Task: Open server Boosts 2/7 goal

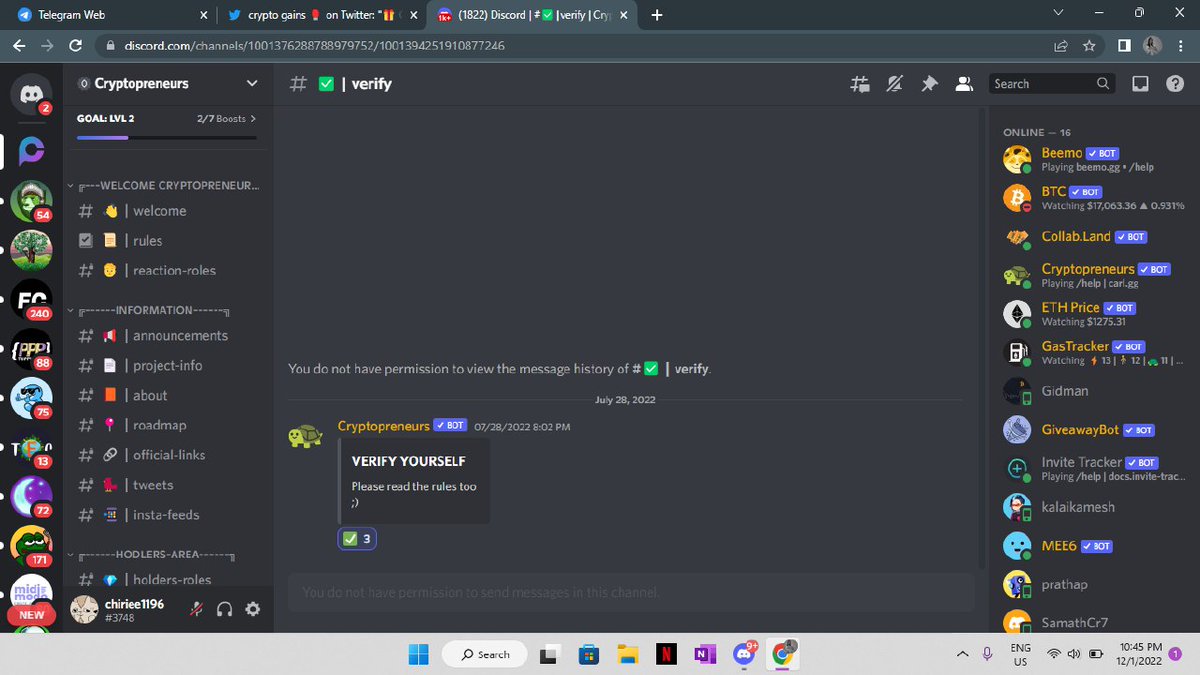Action: pos(226,118)
